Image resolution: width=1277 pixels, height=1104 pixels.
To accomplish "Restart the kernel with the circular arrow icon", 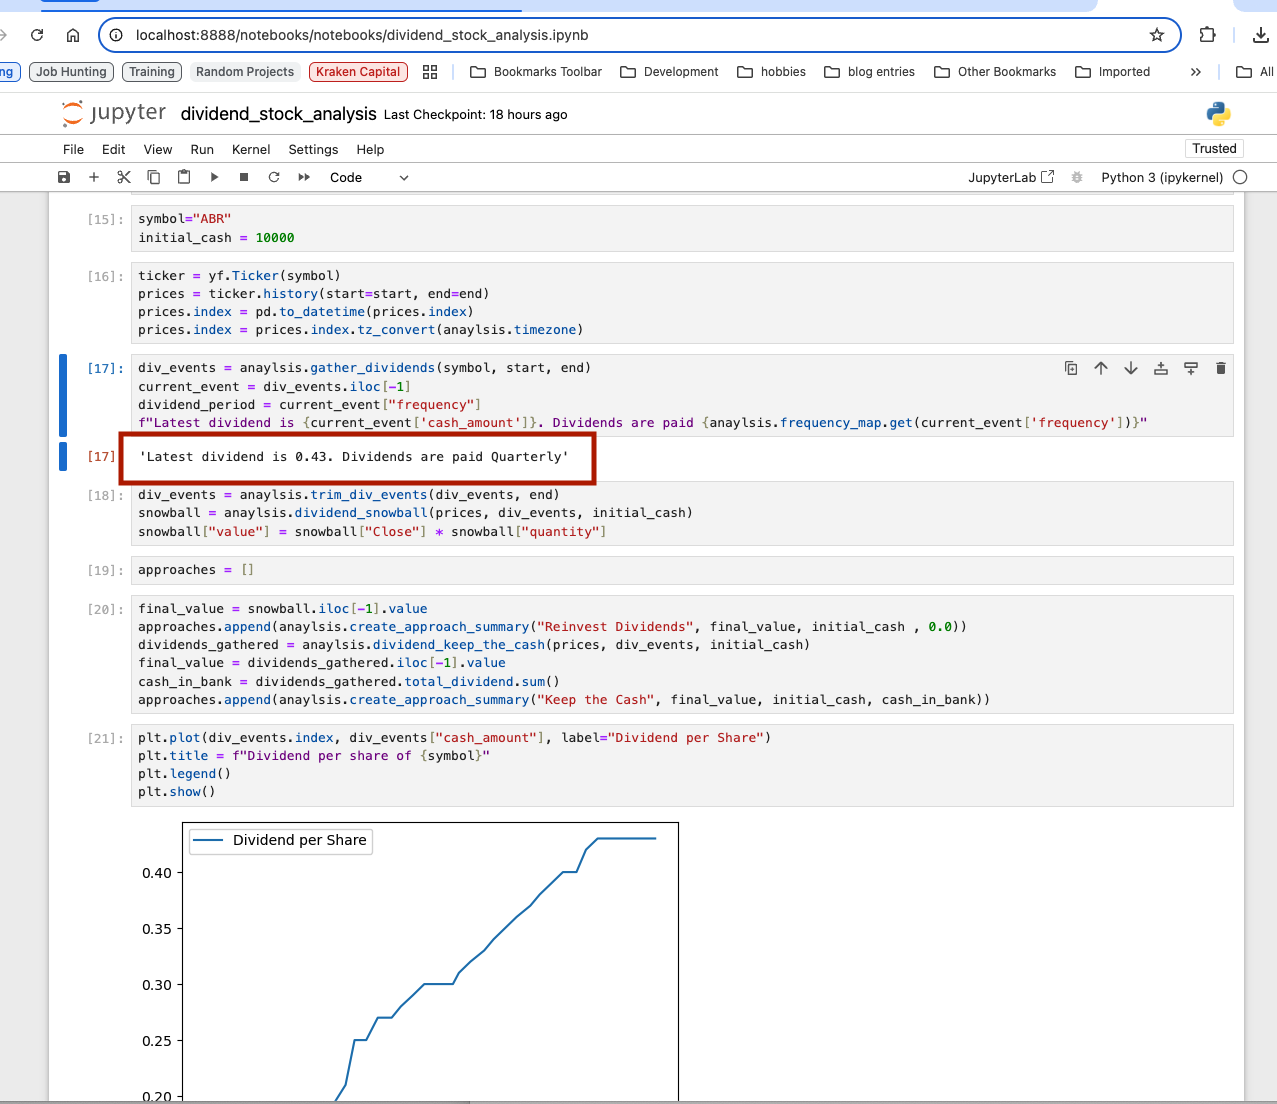I will 274,177.
